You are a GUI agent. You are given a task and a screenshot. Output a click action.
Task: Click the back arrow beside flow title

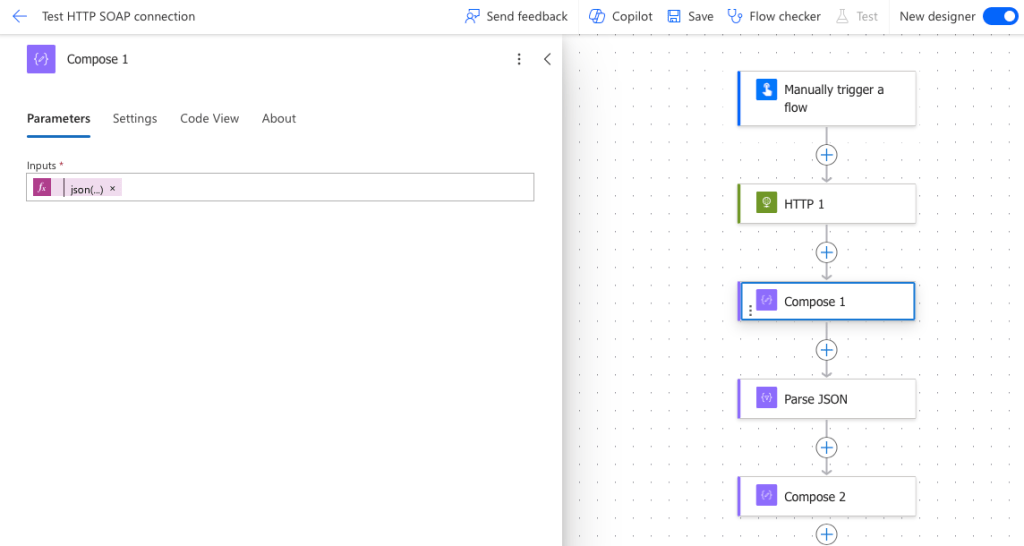coord(19,16)
